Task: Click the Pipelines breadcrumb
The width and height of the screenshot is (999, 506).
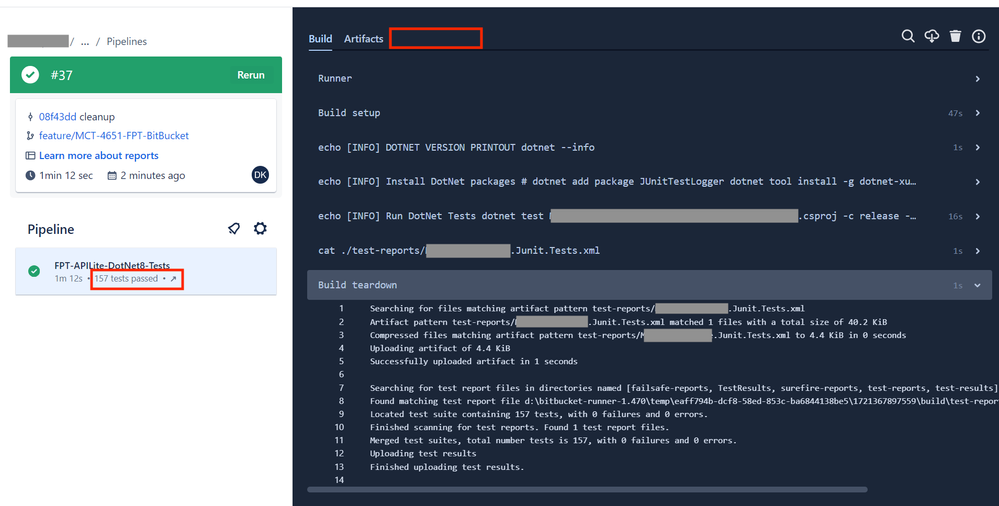Action: 126,41
